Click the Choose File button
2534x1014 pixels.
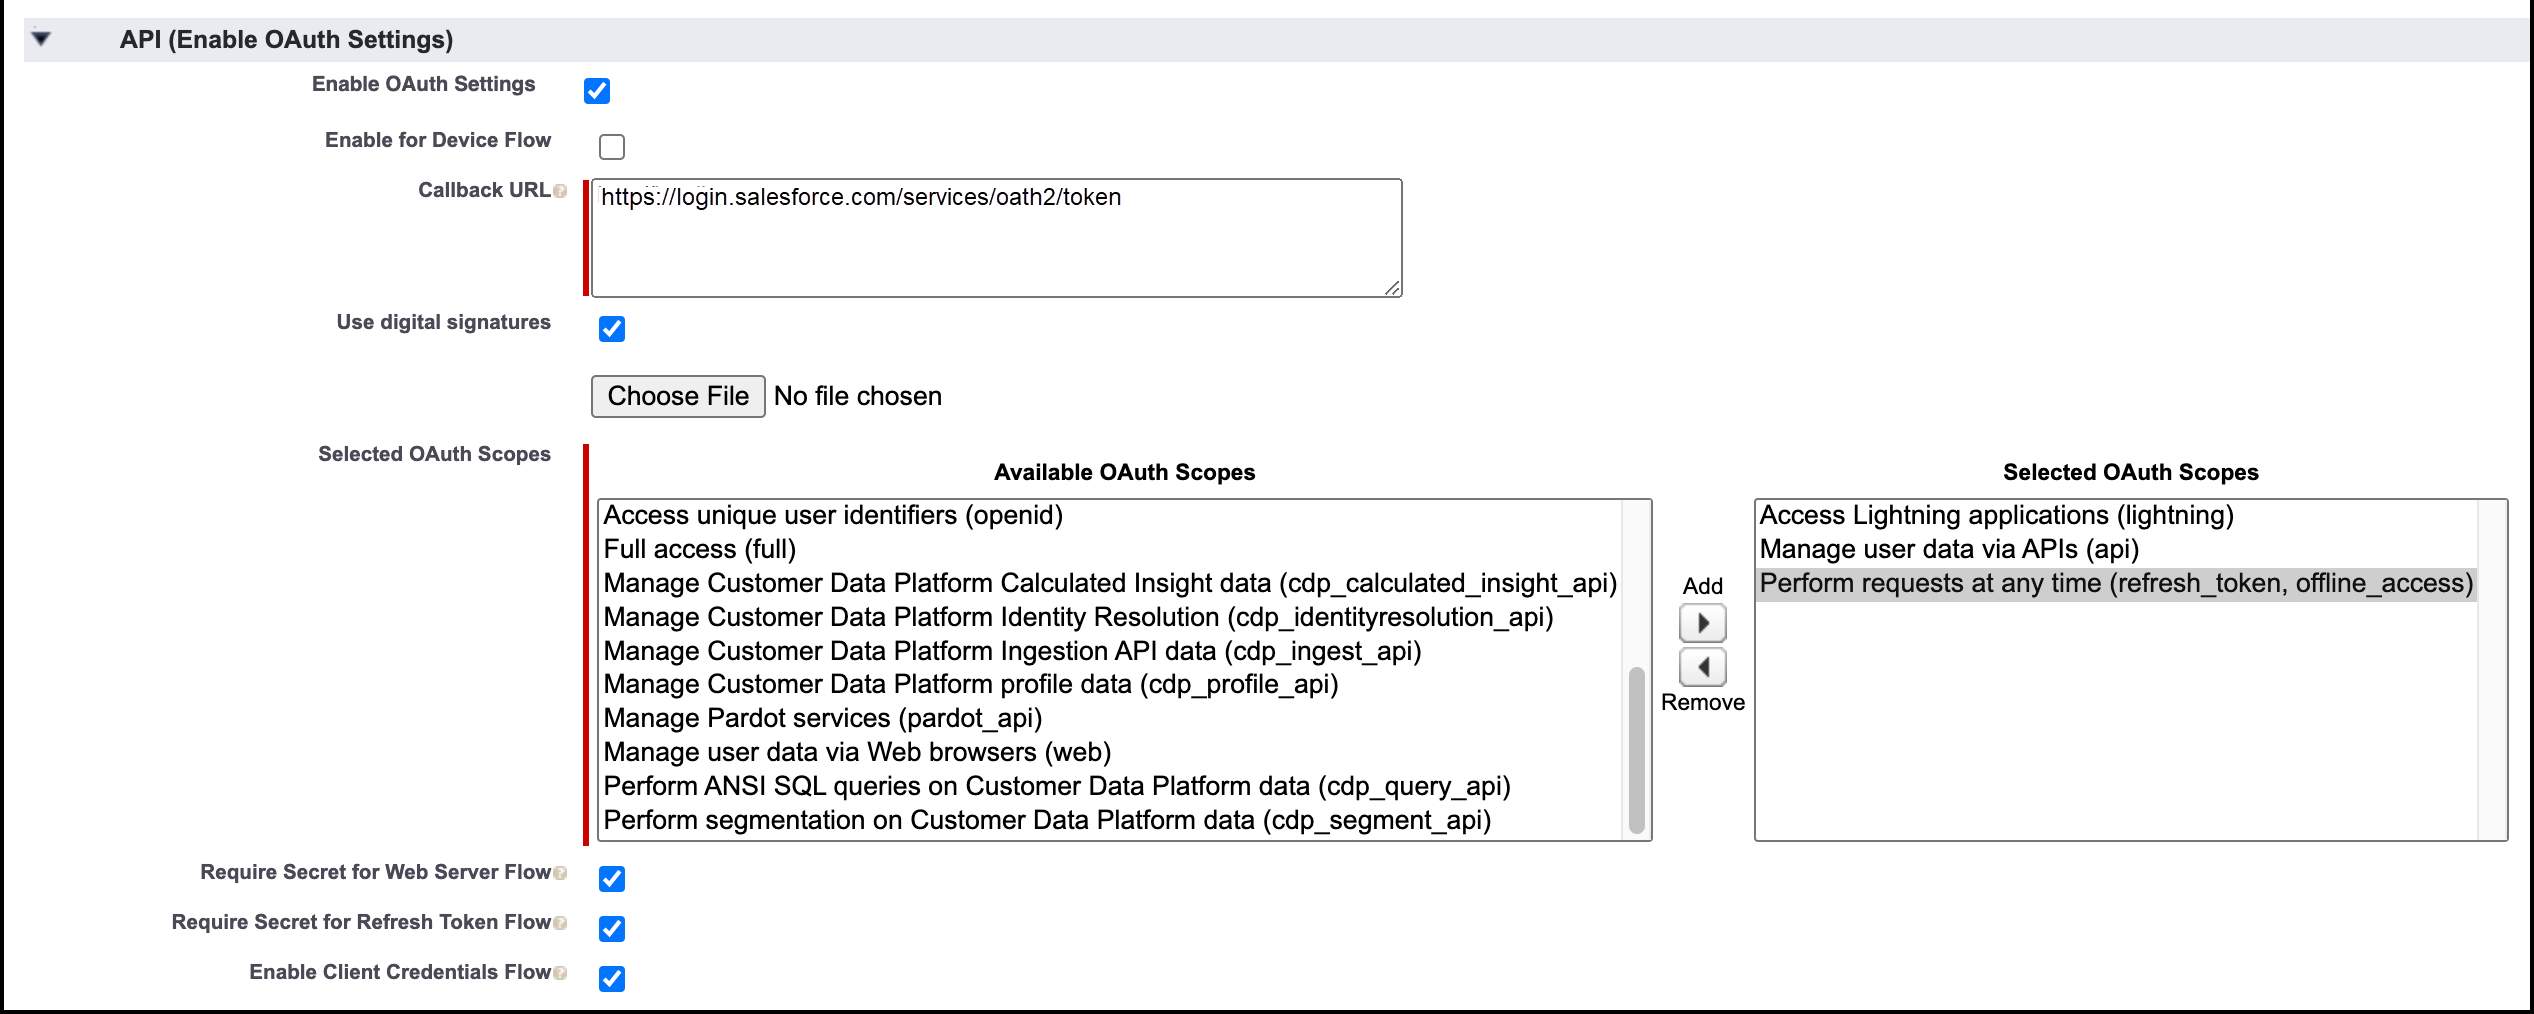678,396
